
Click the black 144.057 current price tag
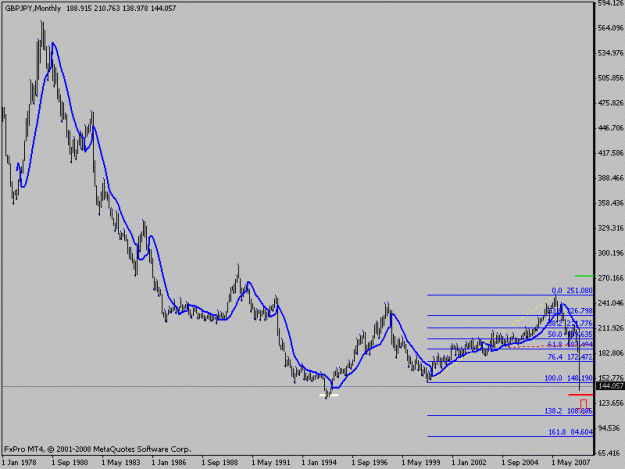[x=610, y=386]
